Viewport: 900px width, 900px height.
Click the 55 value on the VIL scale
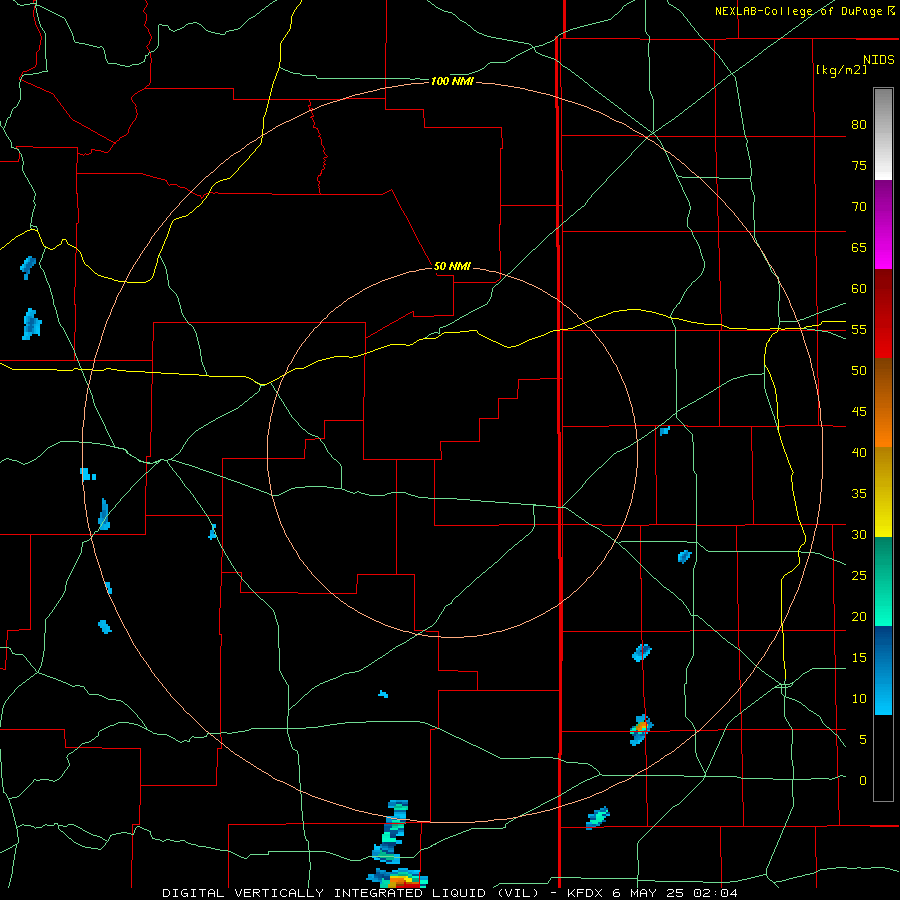tap(859, 329)
